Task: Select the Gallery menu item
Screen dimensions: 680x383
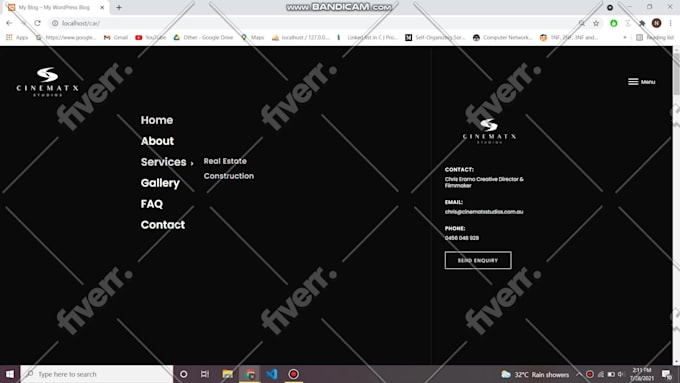Action: tap(160, 183)
